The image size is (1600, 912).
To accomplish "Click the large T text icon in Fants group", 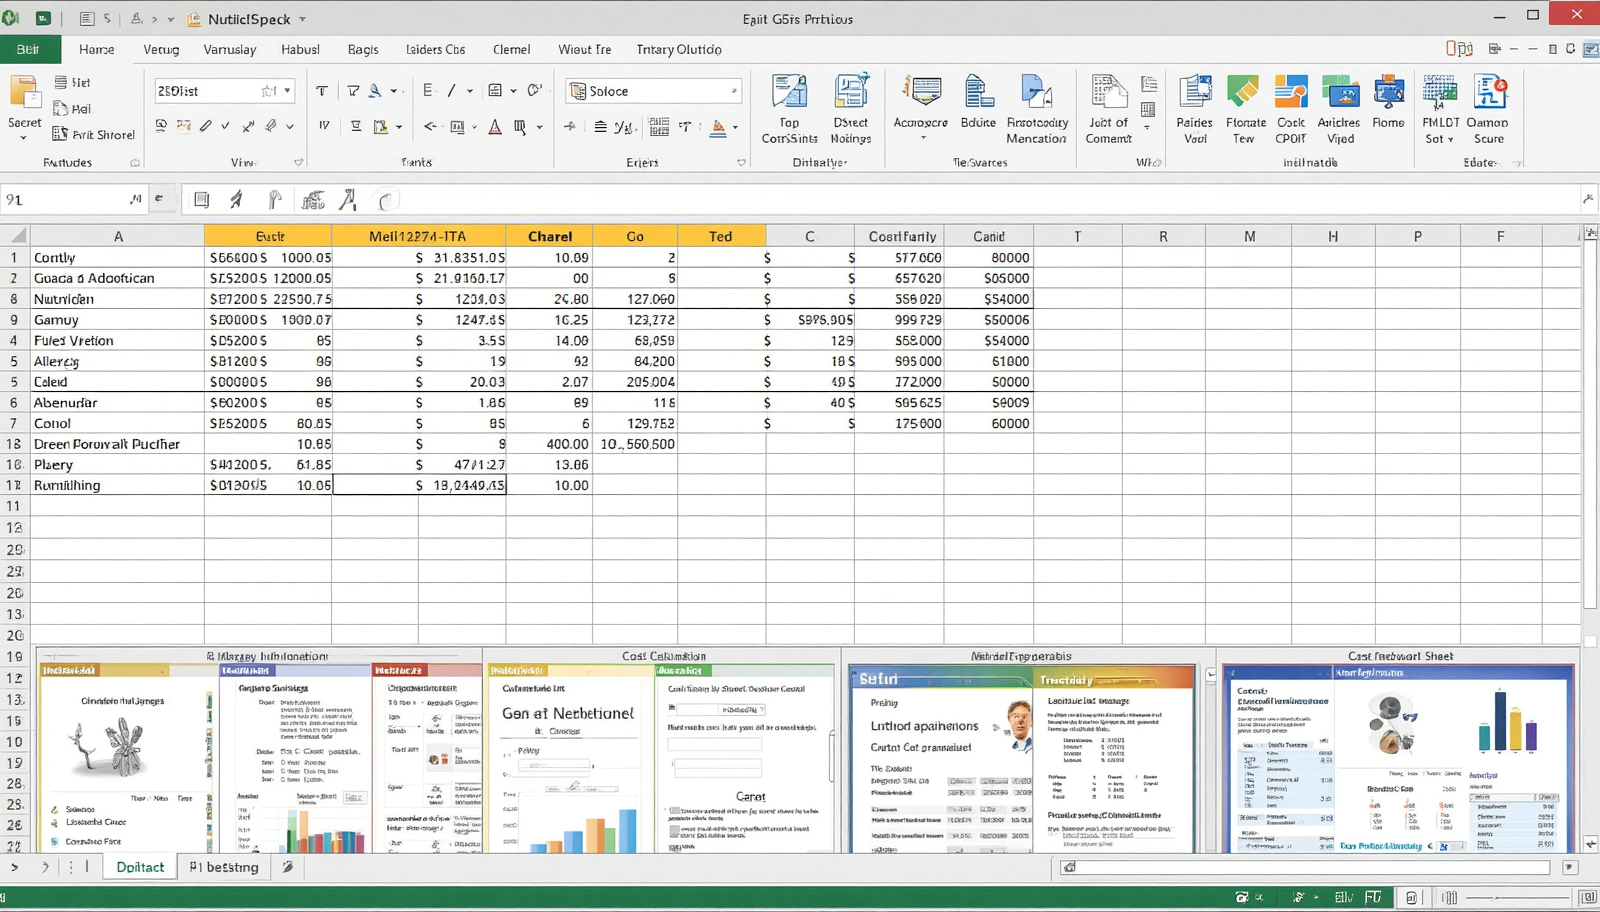I will coord(321,91).
